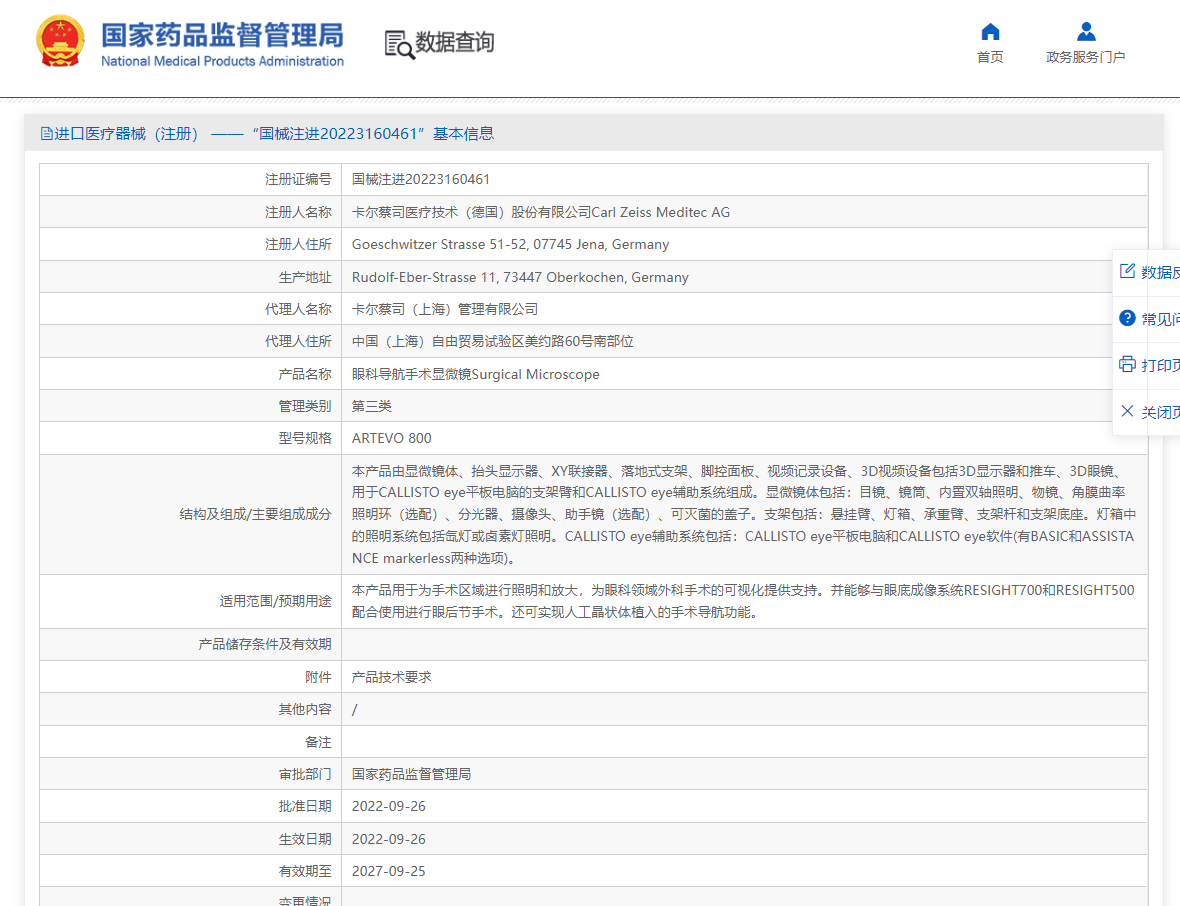Click the 适用范围/预期用途 label

(275, 601)
